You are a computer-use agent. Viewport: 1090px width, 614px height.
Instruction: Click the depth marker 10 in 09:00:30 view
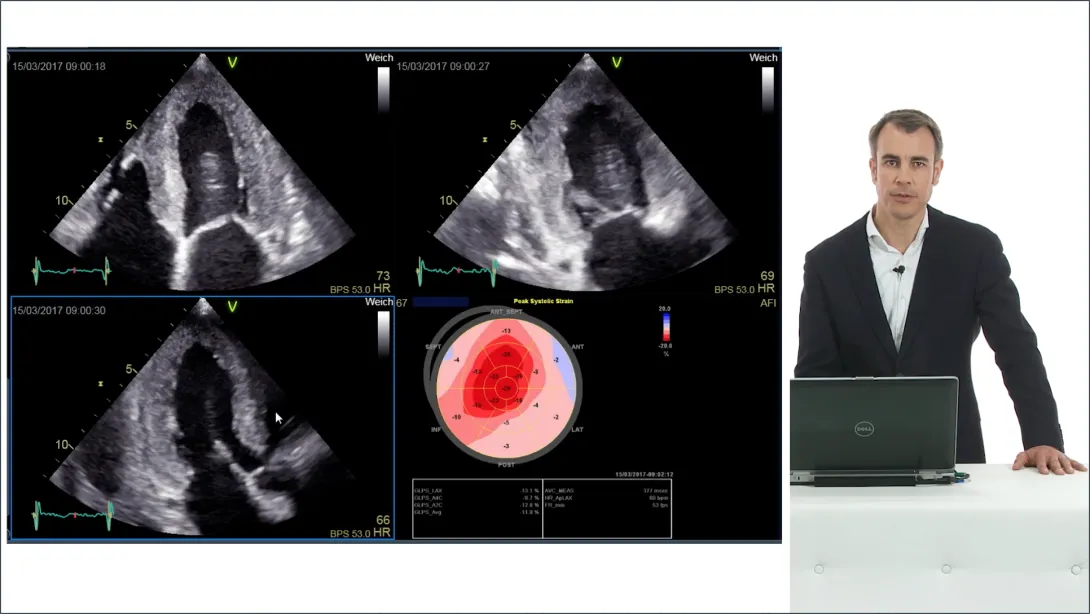click(x=62, y=444)
